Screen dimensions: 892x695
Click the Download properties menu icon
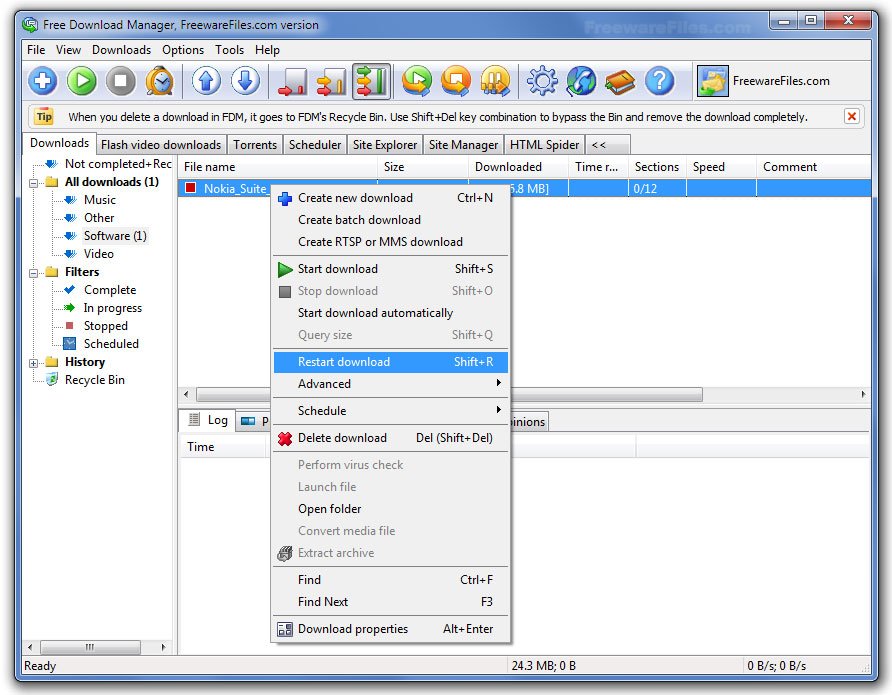click(284, 629)
